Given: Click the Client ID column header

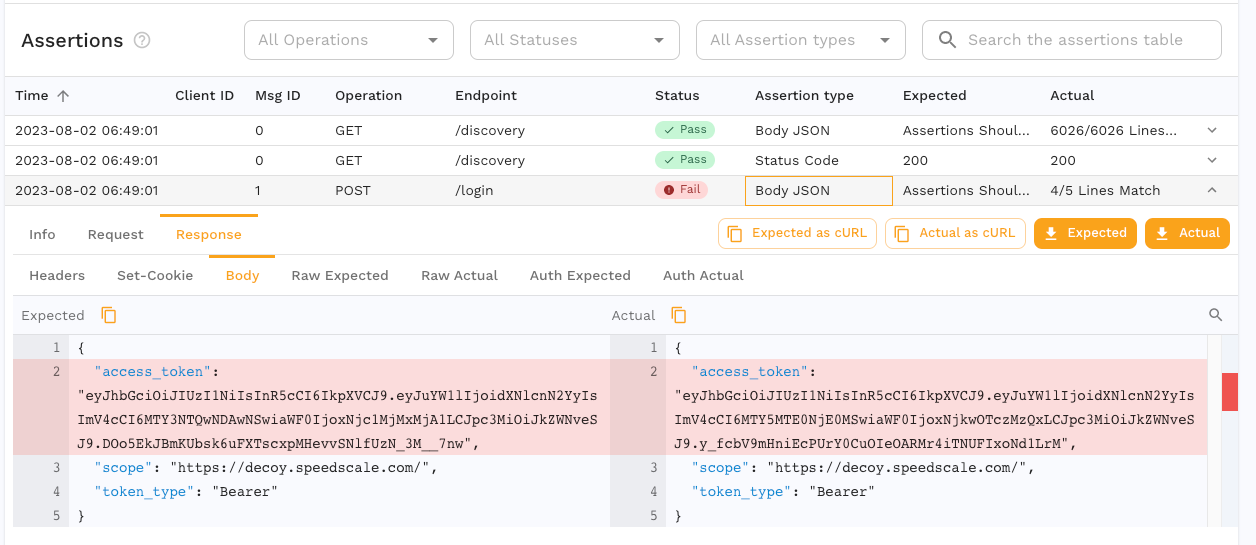Looking at the screenshot, I should 204,96.
